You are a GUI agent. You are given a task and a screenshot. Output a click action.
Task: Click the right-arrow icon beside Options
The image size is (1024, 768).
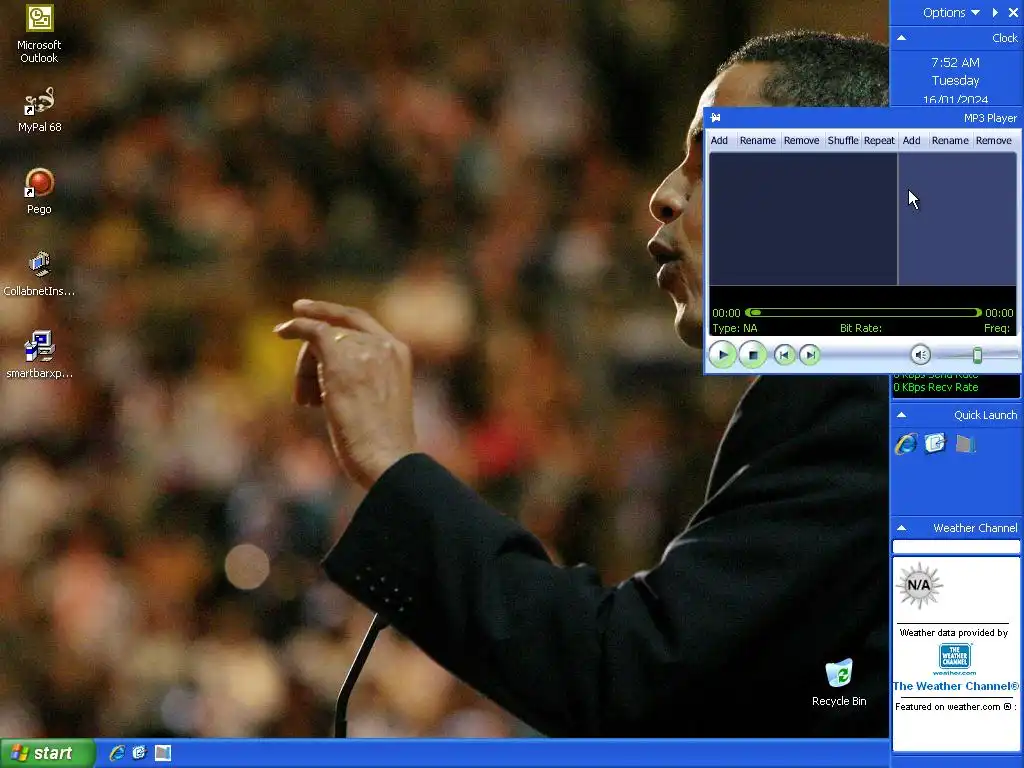[995, 12]
